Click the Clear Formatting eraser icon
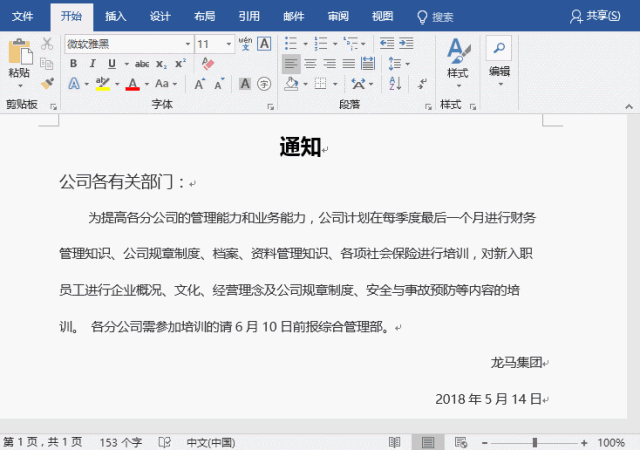Screen dimensions: 640x450 pos(208,63)
